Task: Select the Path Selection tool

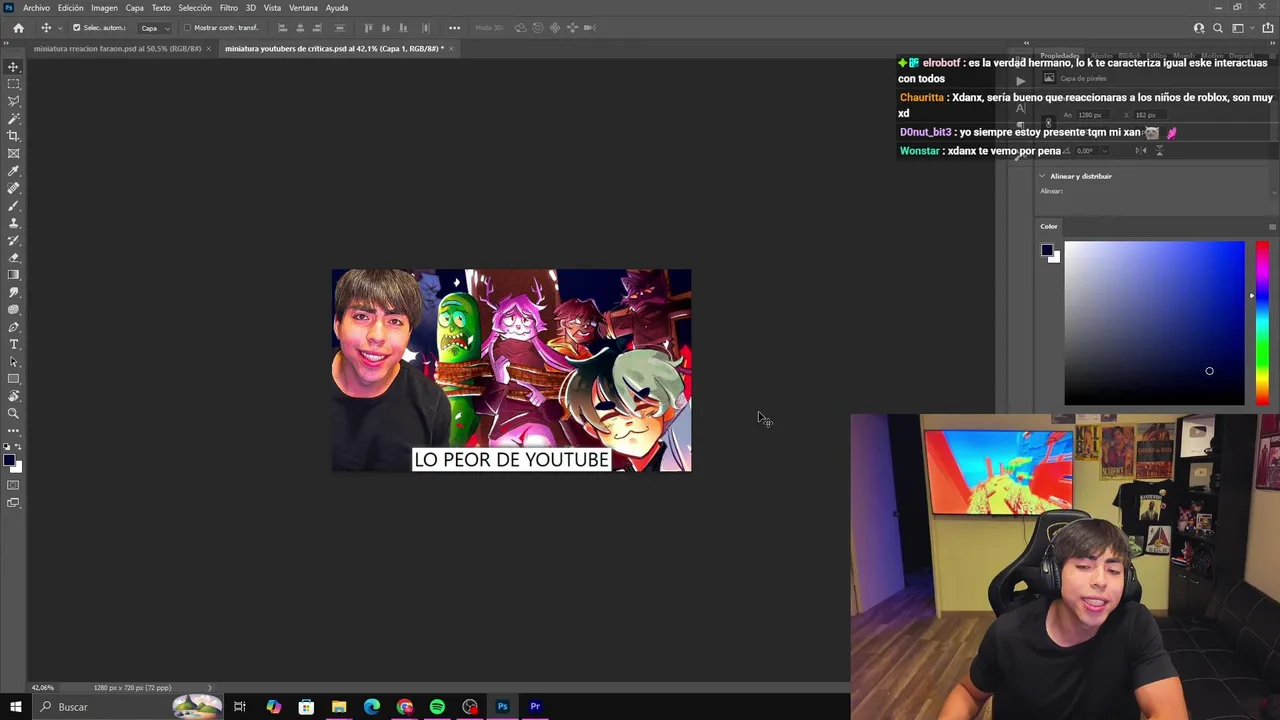Action: point(13,361)
